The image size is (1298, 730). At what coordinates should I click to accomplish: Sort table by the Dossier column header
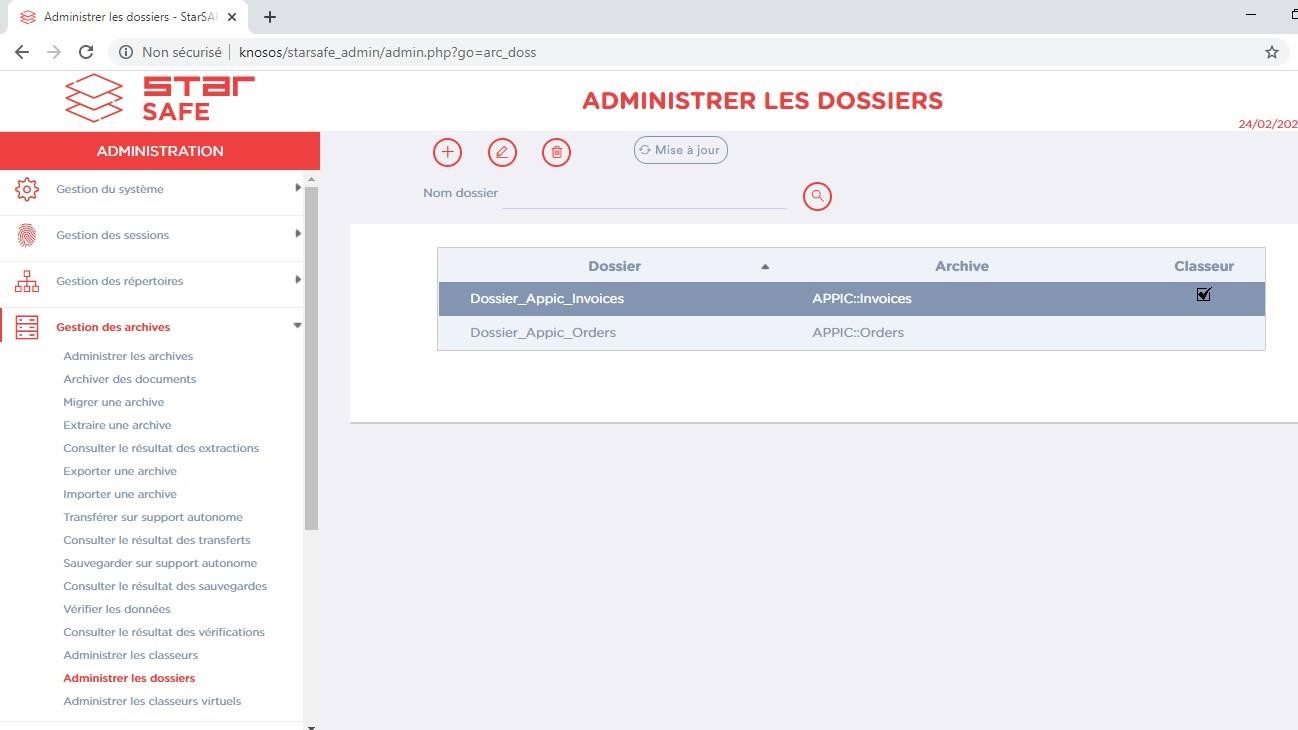614,266
